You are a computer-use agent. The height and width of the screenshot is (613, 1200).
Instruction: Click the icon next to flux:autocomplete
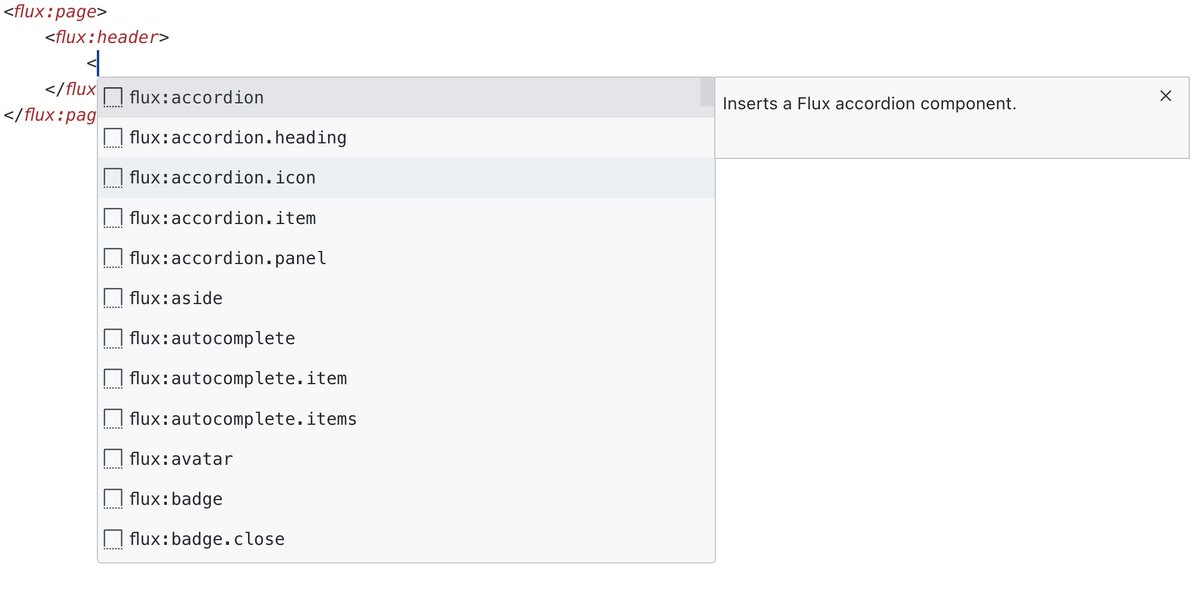pos(113,338)
